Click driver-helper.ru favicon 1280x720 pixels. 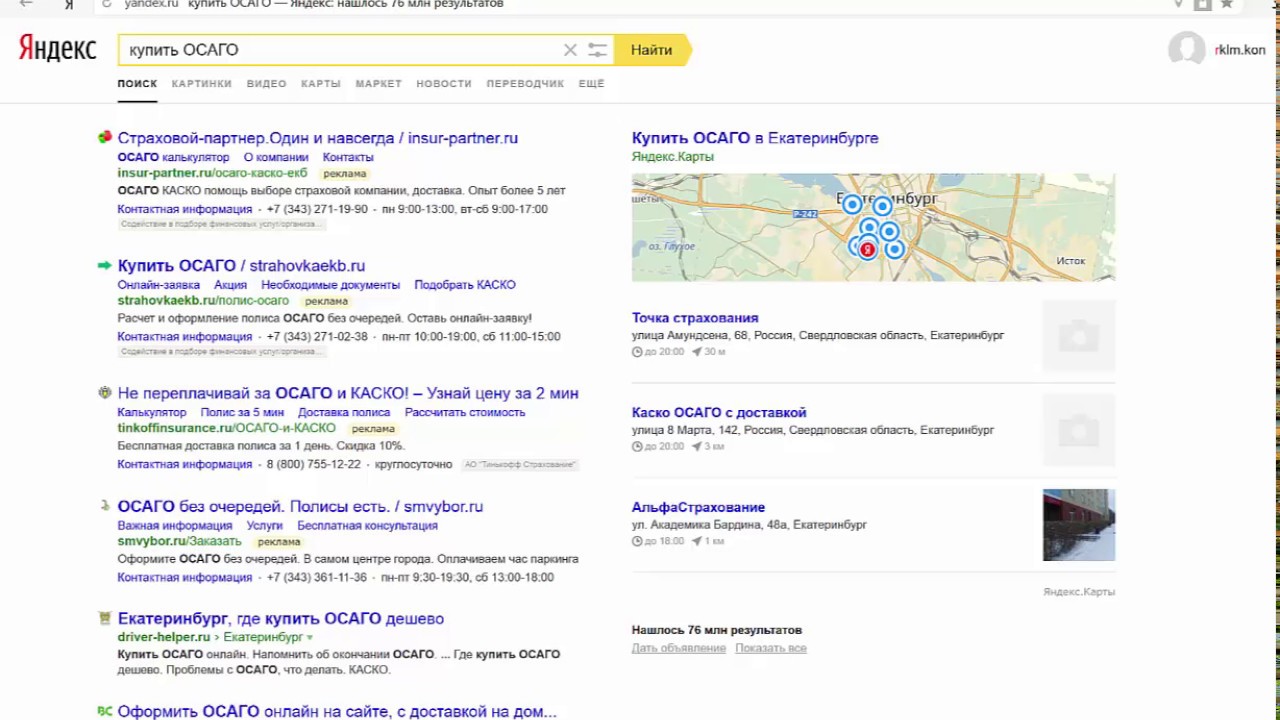click(x=104, y=618)
